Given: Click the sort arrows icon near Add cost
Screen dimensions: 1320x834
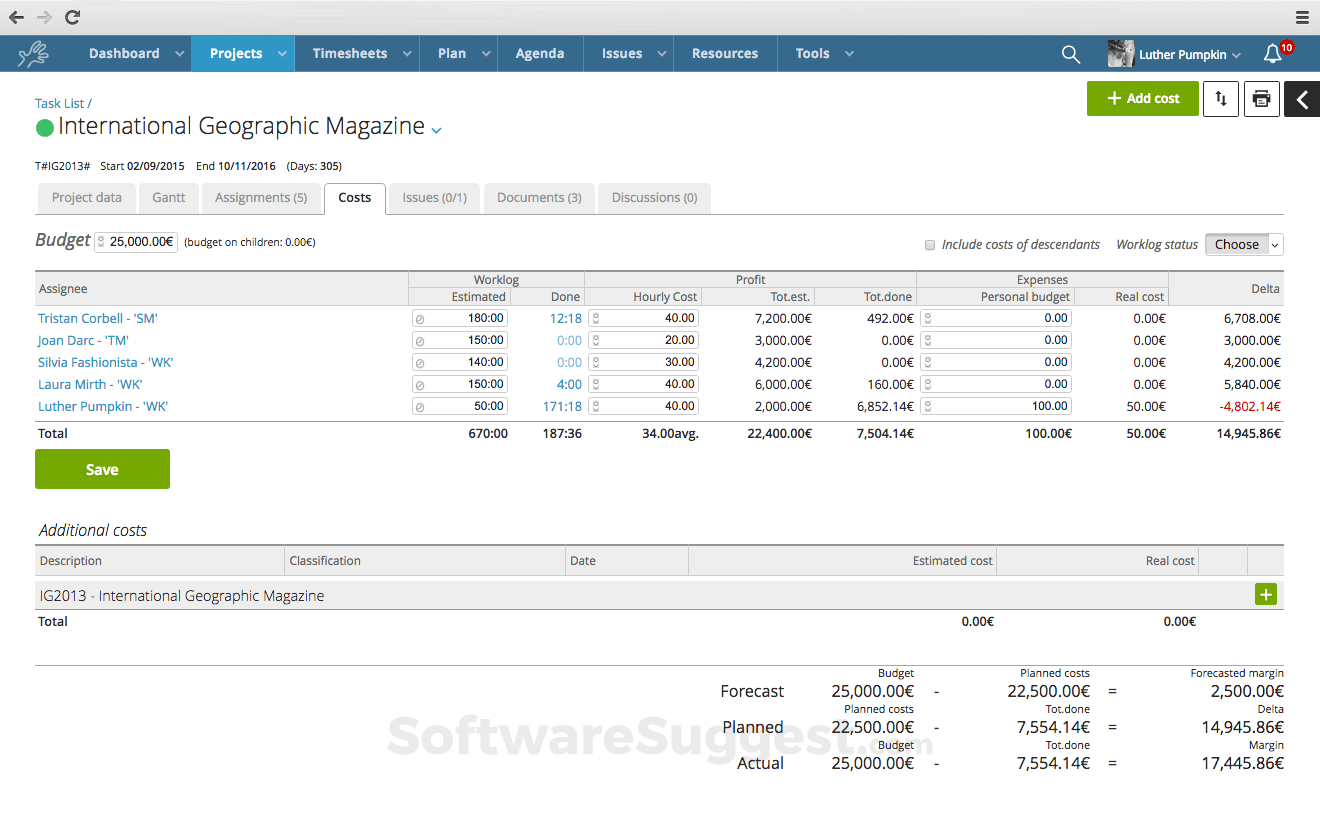Looking at the screenshot, I should point(1221,98).
